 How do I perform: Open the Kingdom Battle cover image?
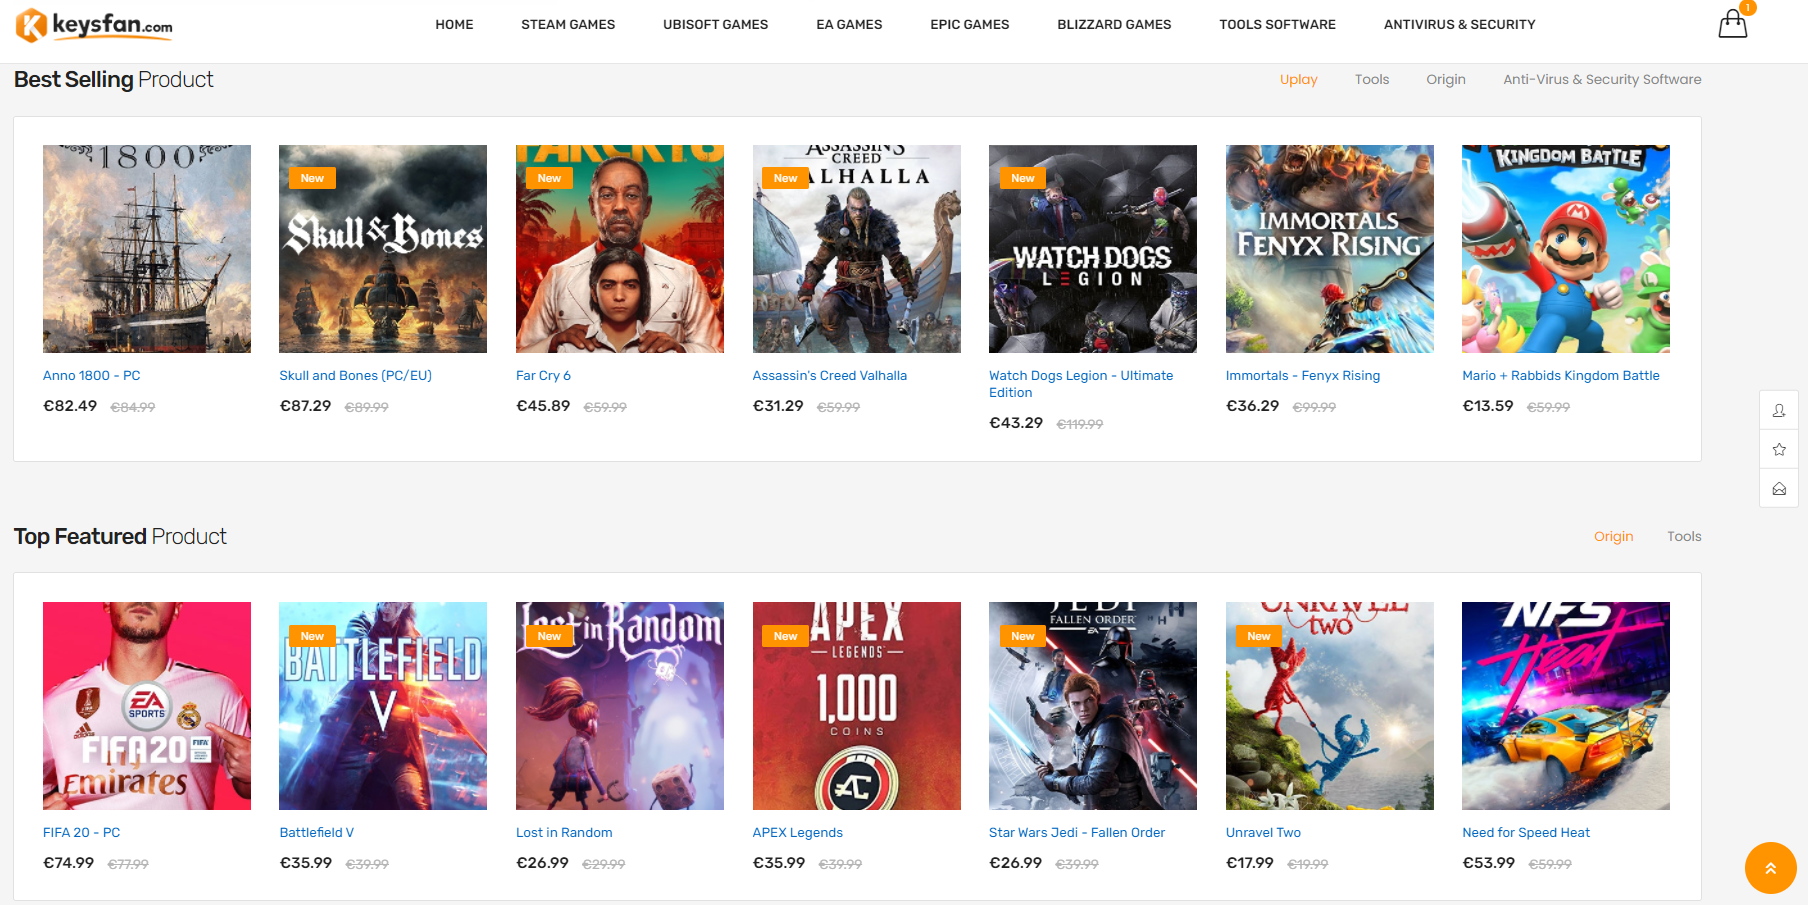tap(1566, 249)
